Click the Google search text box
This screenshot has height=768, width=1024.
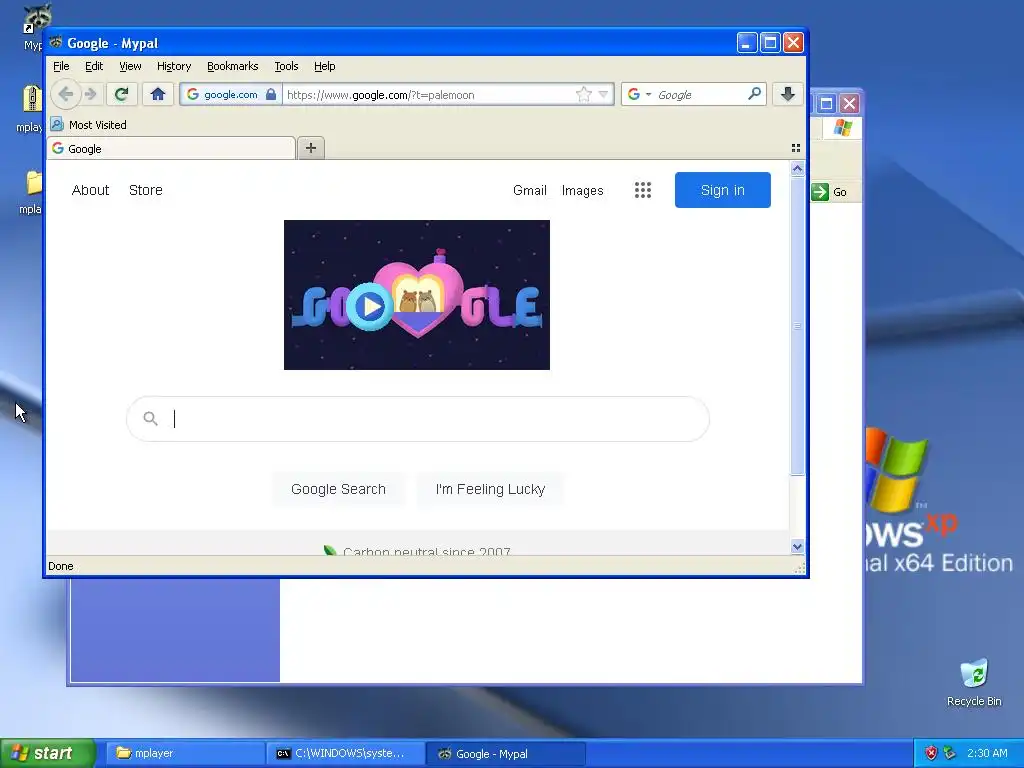tap(418, 419)
